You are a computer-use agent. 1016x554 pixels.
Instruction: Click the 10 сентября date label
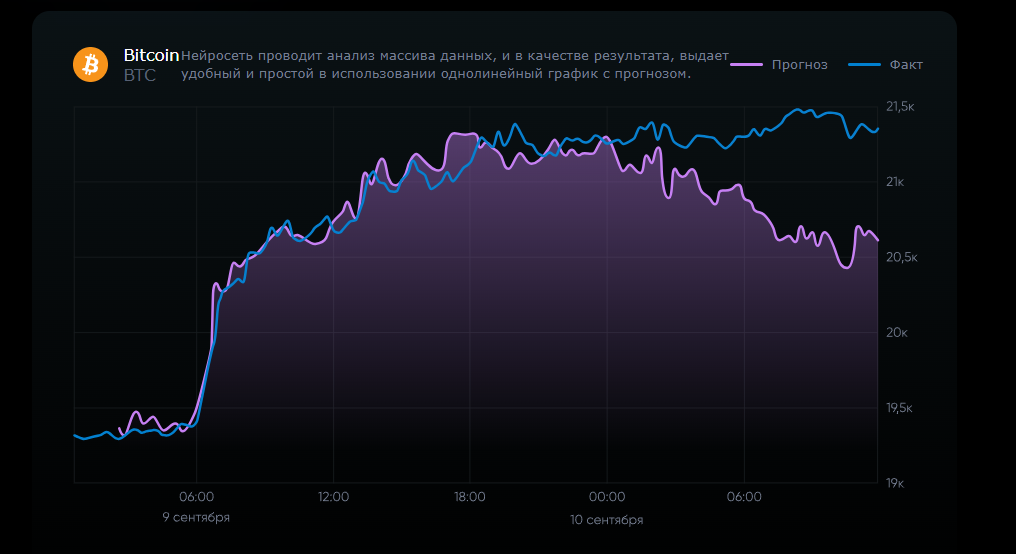tap(607, 520)
